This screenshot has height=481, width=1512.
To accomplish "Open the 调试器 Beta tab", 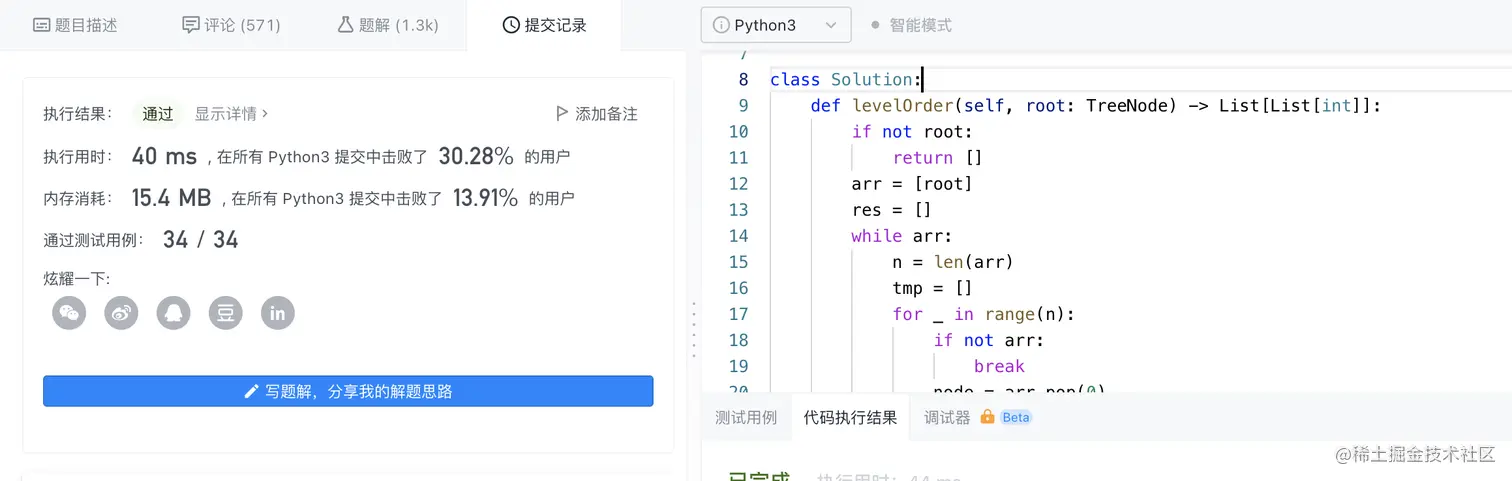I will 977,417.
